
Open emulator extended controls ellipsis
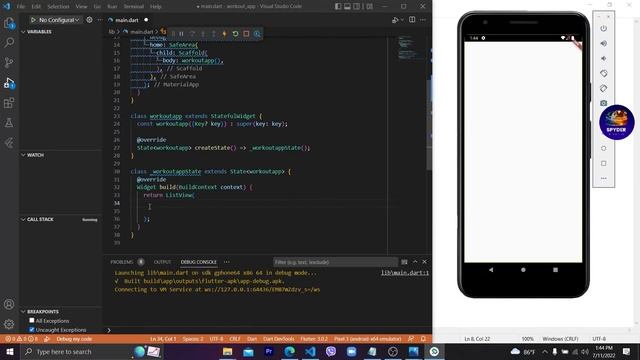pyautogui.click(x=604, y=178)
